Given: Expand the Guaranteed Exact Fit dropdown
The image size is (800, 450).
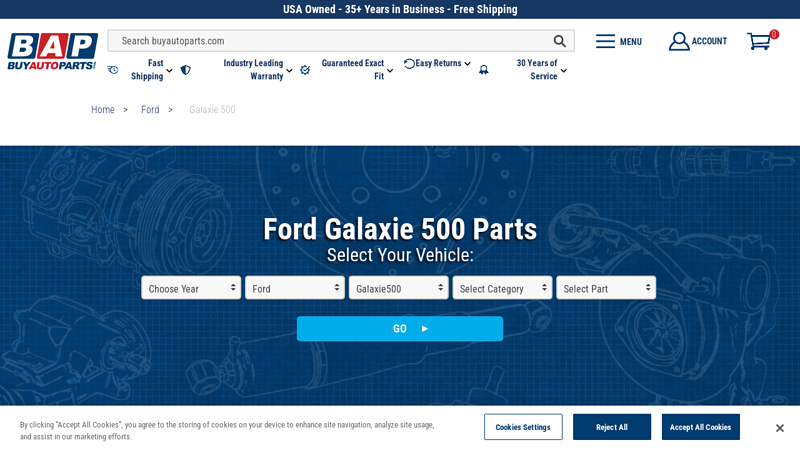Looking at the screenshot, I should (390, 70).
